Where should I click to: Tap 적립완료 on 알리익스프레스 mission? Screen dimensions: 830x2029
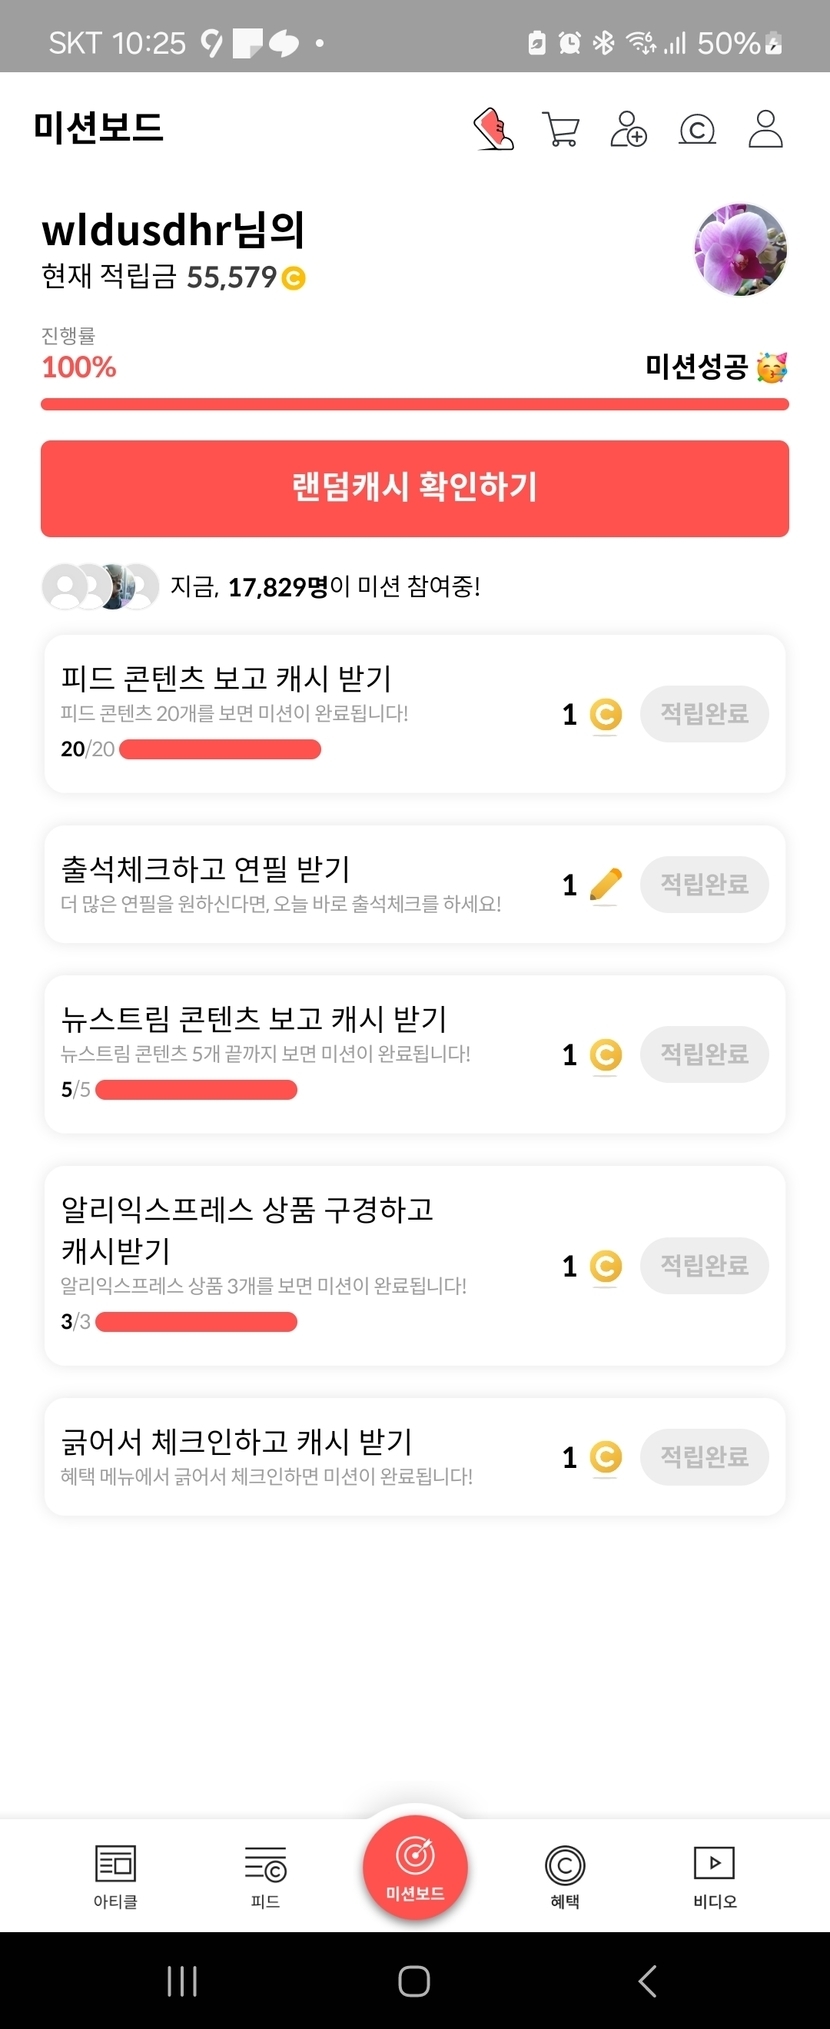click(x=704, y=1266)
